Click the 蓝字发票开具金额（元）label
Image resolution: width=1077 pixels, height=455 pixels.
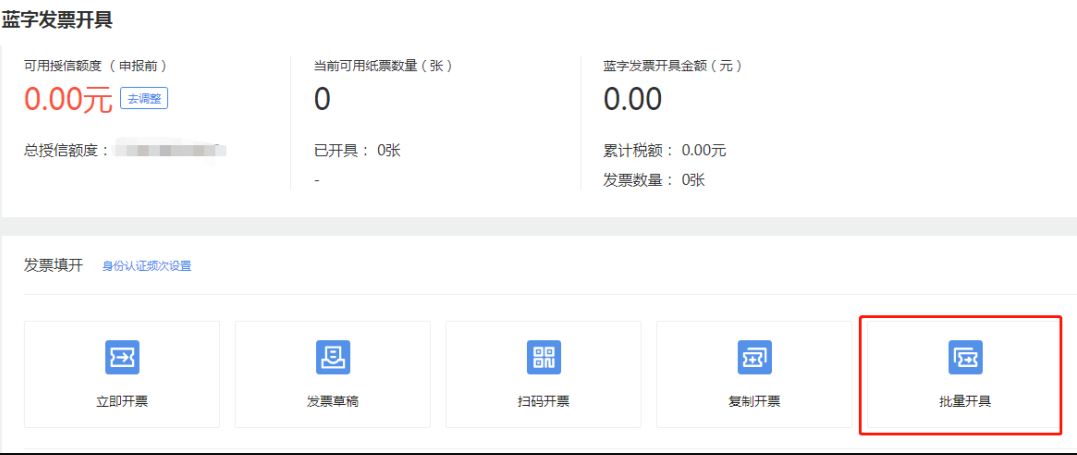coord(673,66)
